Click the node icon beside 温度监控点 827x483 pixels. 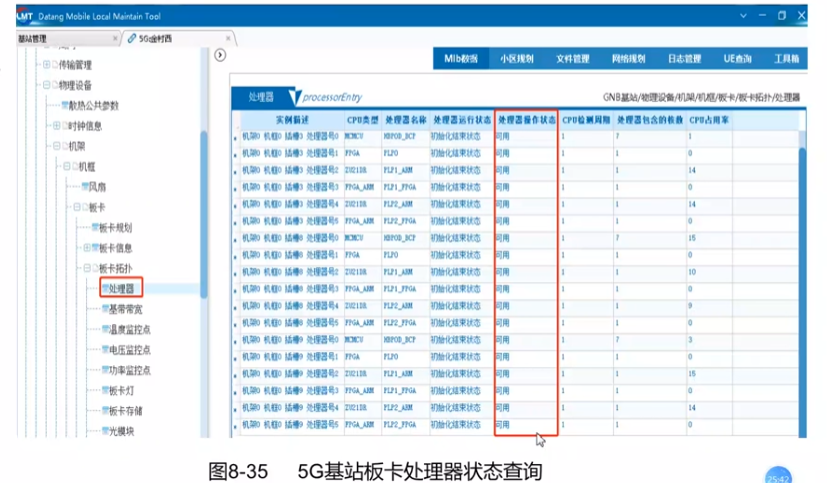[x=105, y=329]
